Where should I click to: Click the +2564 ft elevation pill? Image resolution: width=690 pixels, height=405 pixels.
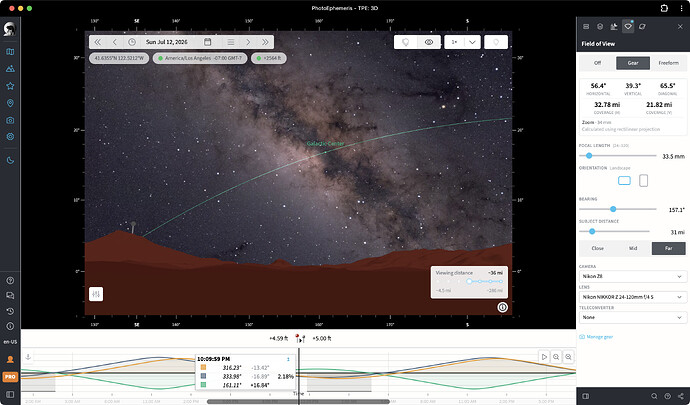[269, 58]
